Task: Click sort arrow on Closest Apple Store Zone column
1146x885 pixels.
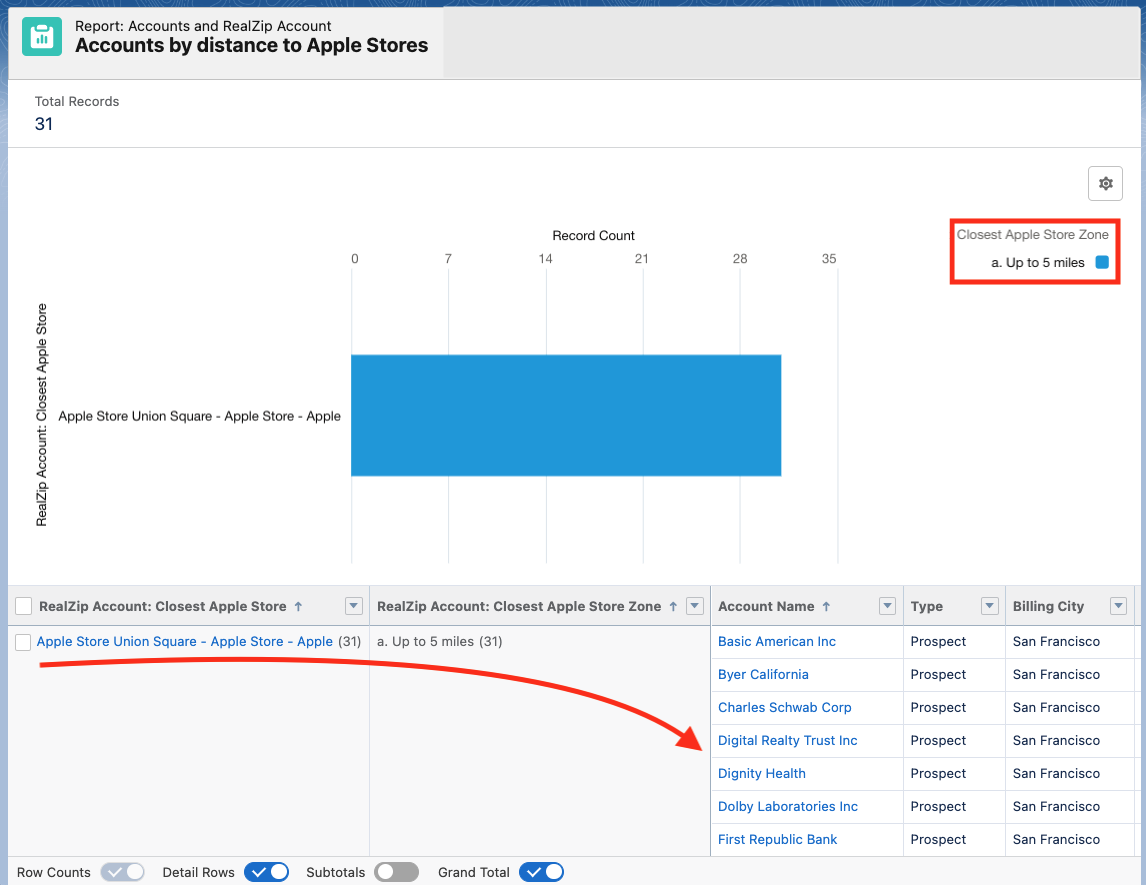Action: 673,607
